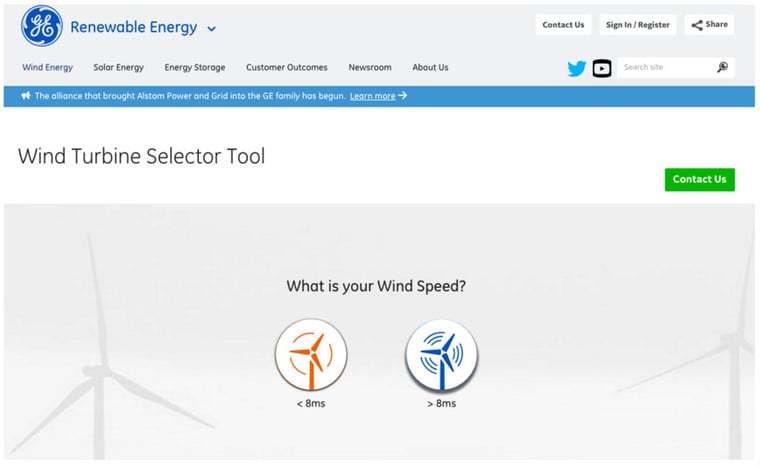Screen dimensions: 760x467
Task: Select the orange low wind turbine icon
Action: 311,355
